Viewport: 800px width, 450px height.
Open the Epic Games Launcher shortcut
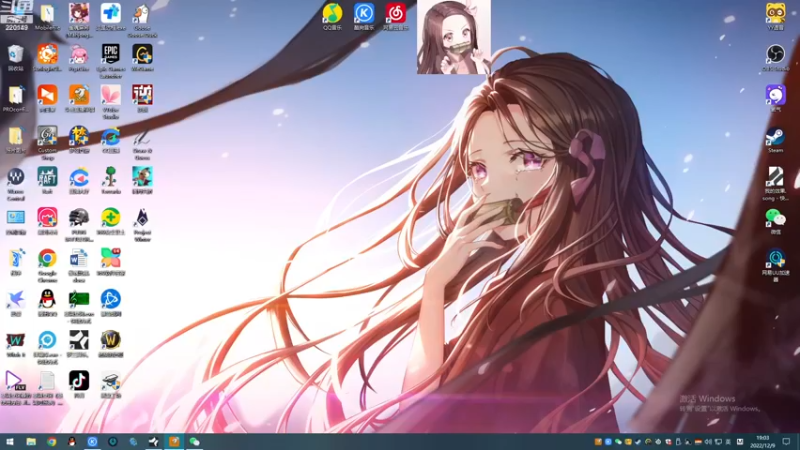pos(111,54)
